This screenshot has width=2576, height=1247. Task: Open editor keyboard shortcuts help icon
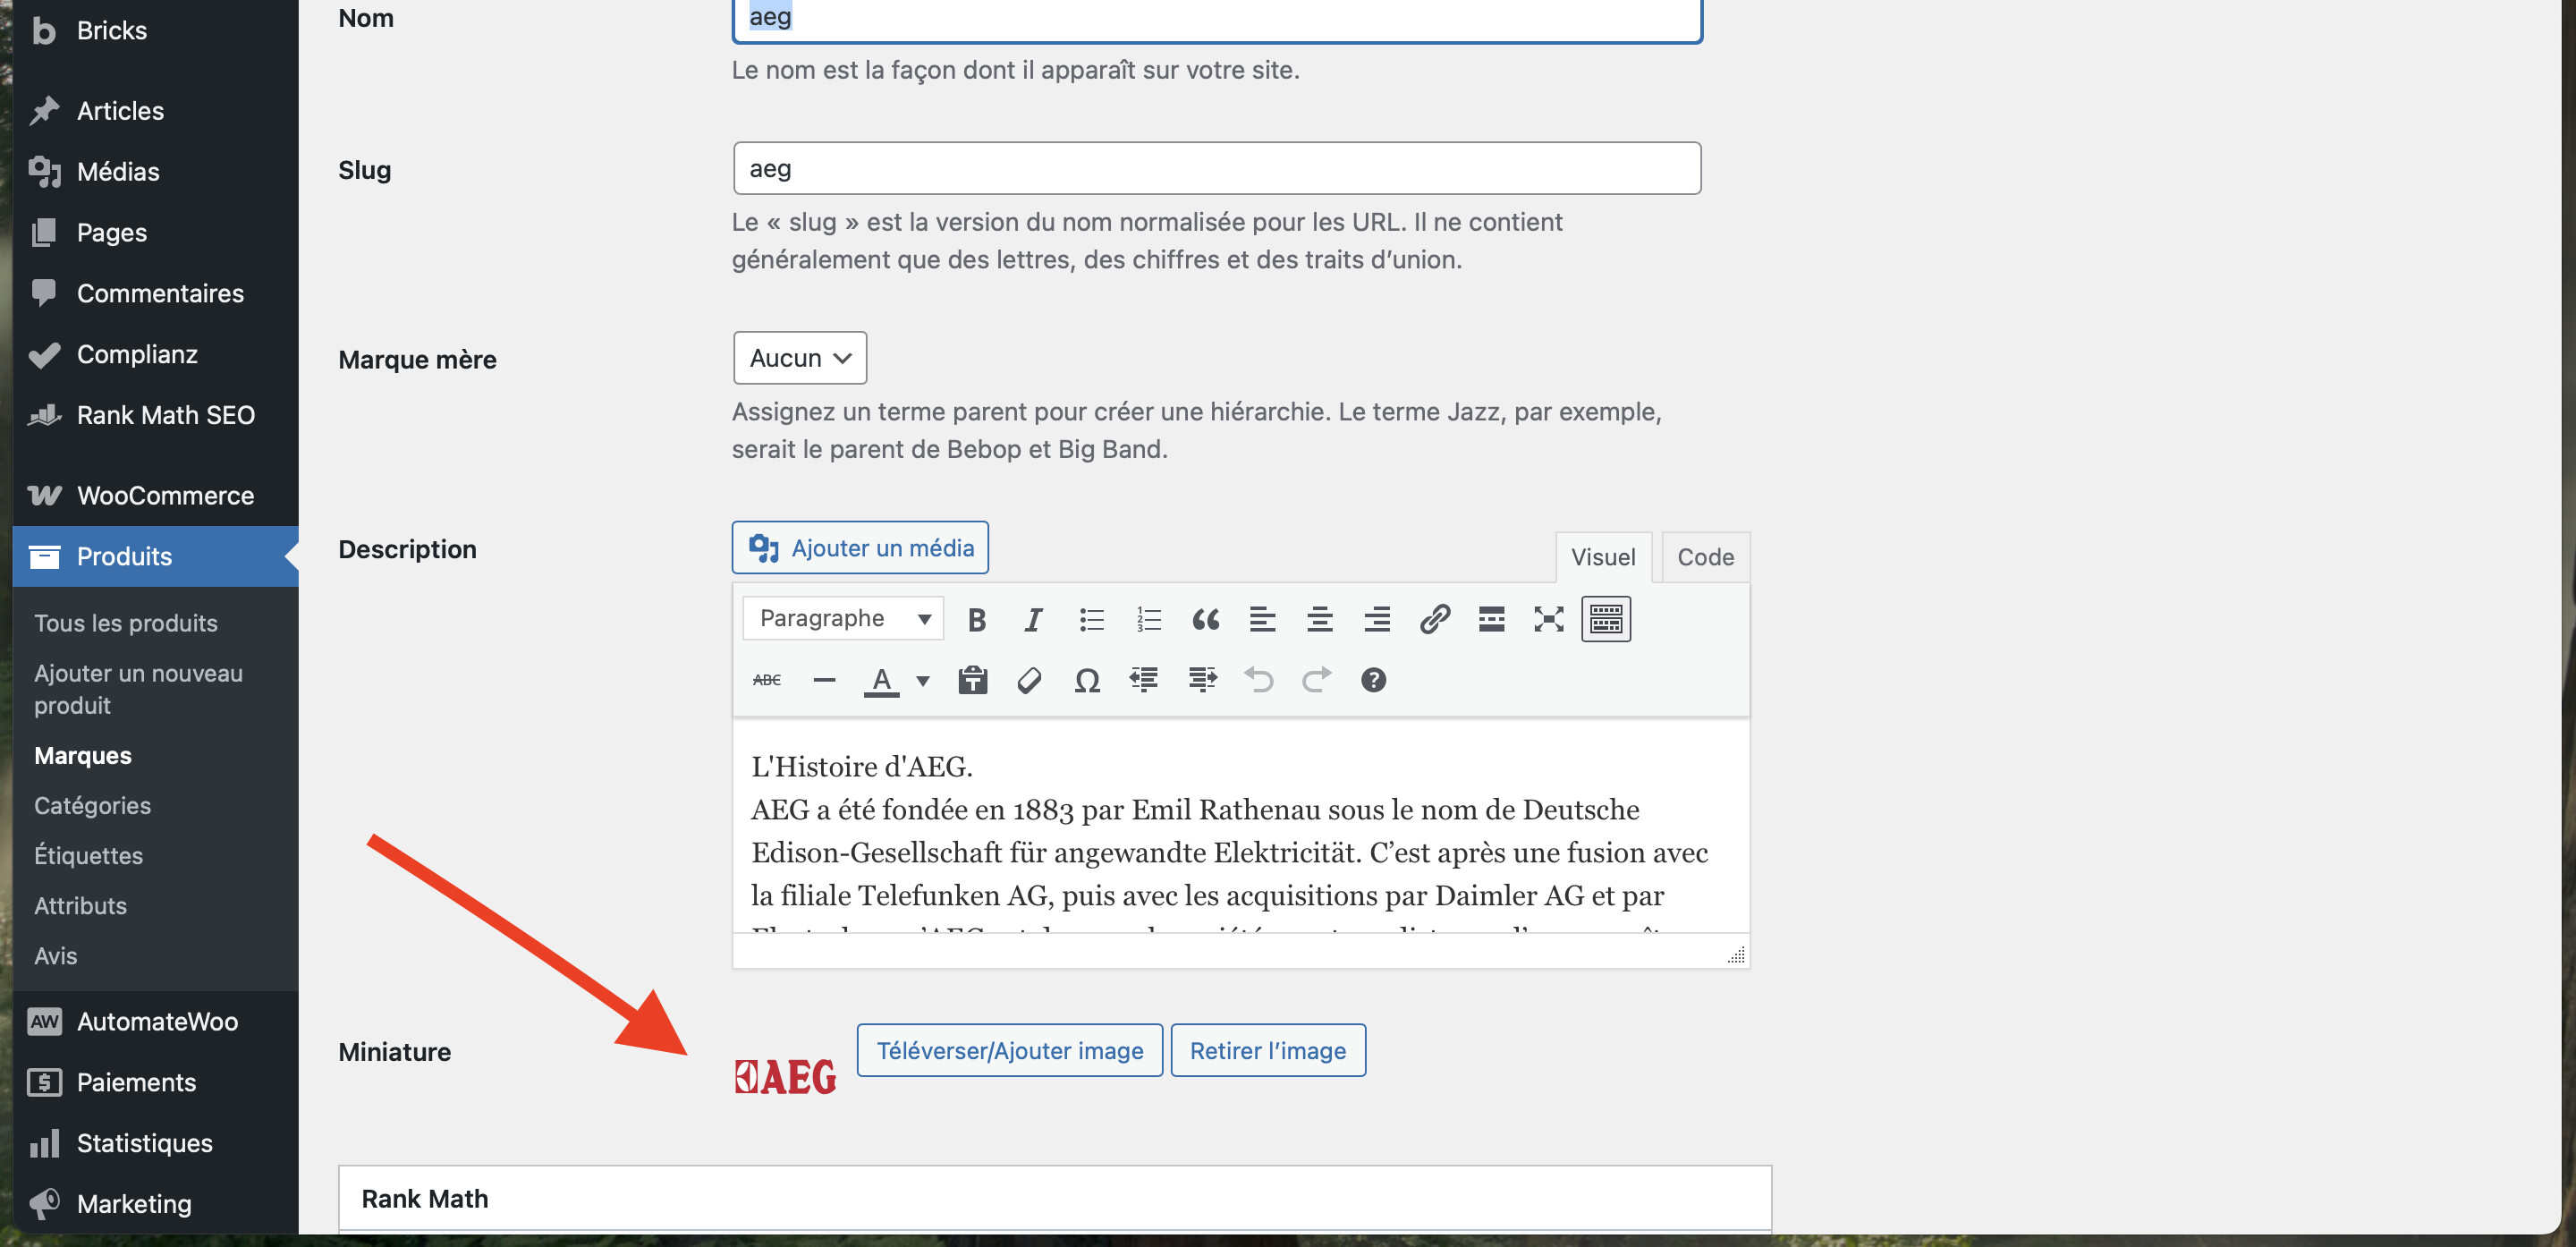(x=1373, y=681)
